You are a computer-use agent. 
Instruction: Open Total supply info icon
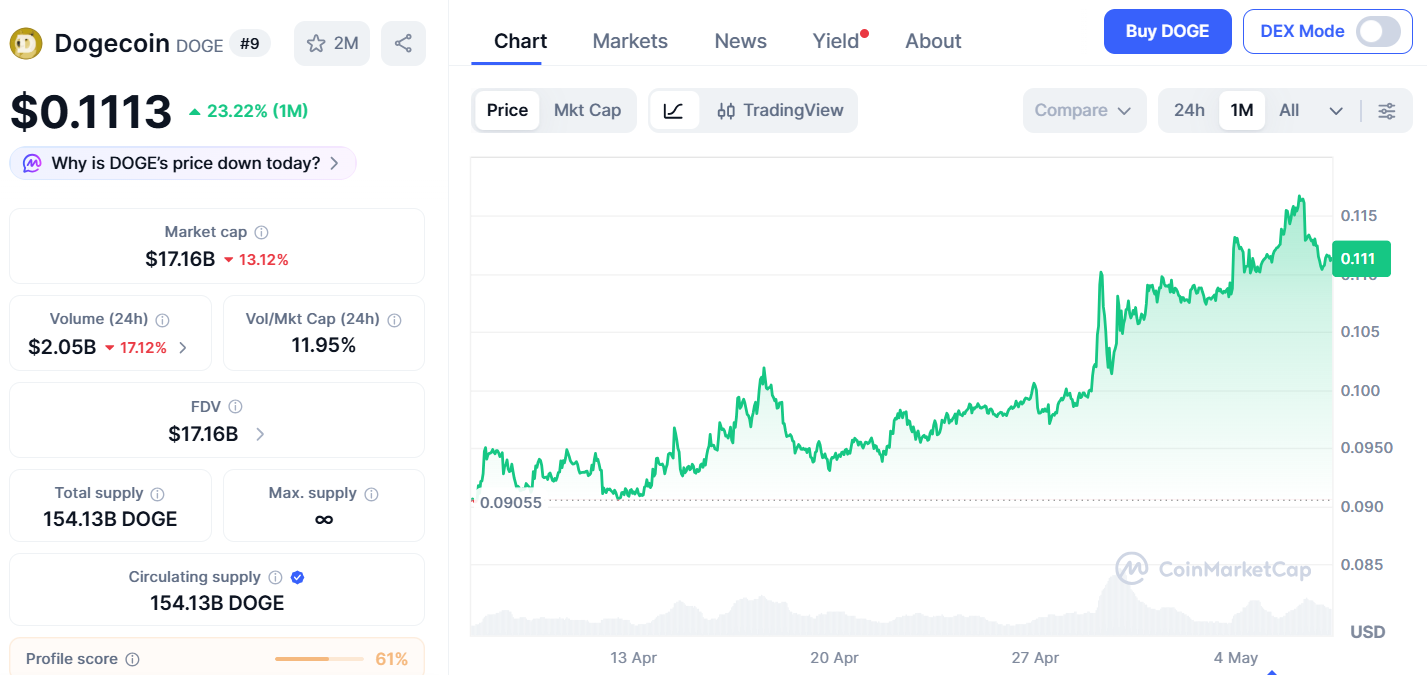[157, 494]
